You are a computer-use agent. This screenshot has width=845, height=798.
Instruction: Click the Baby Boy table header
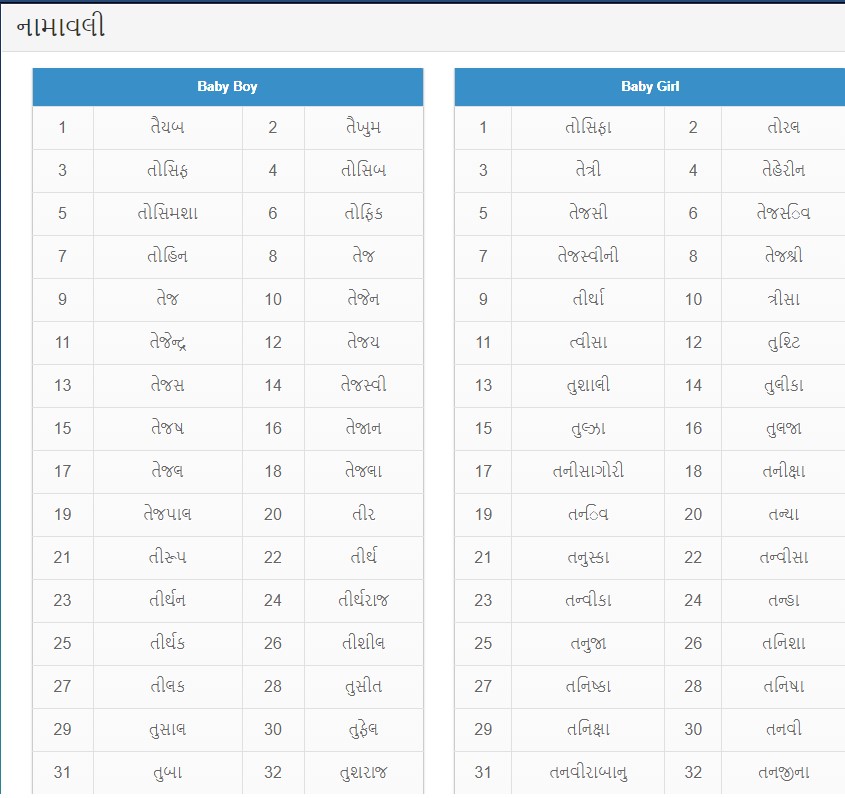pos(227,87)
